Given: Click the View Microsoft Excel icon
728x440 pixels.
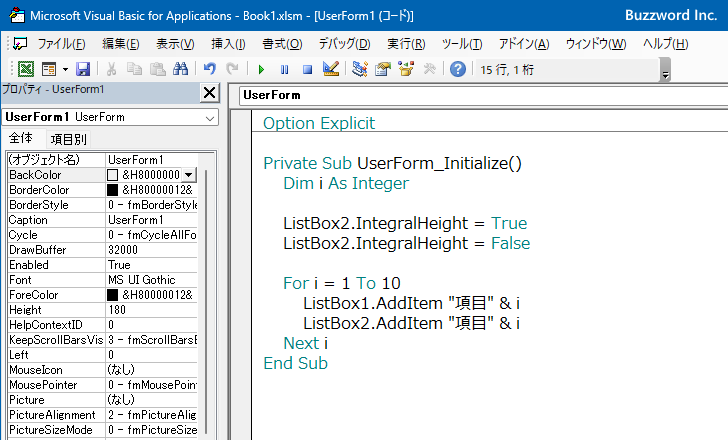Looking at the screenshot, I should (26, 69).
